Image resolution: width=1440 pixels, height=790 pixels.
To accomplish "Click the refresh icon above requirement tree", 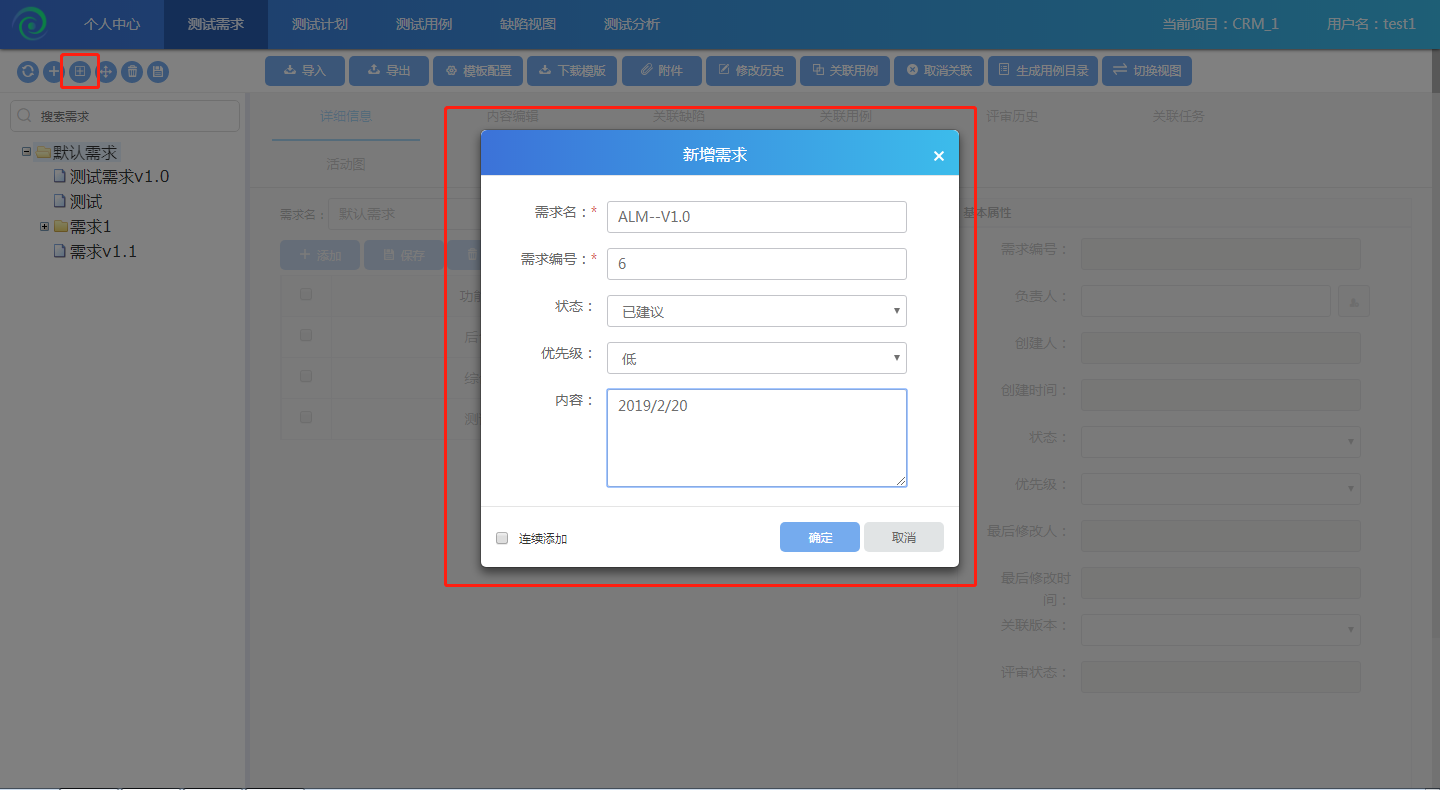I will click(x=28, y=72).
